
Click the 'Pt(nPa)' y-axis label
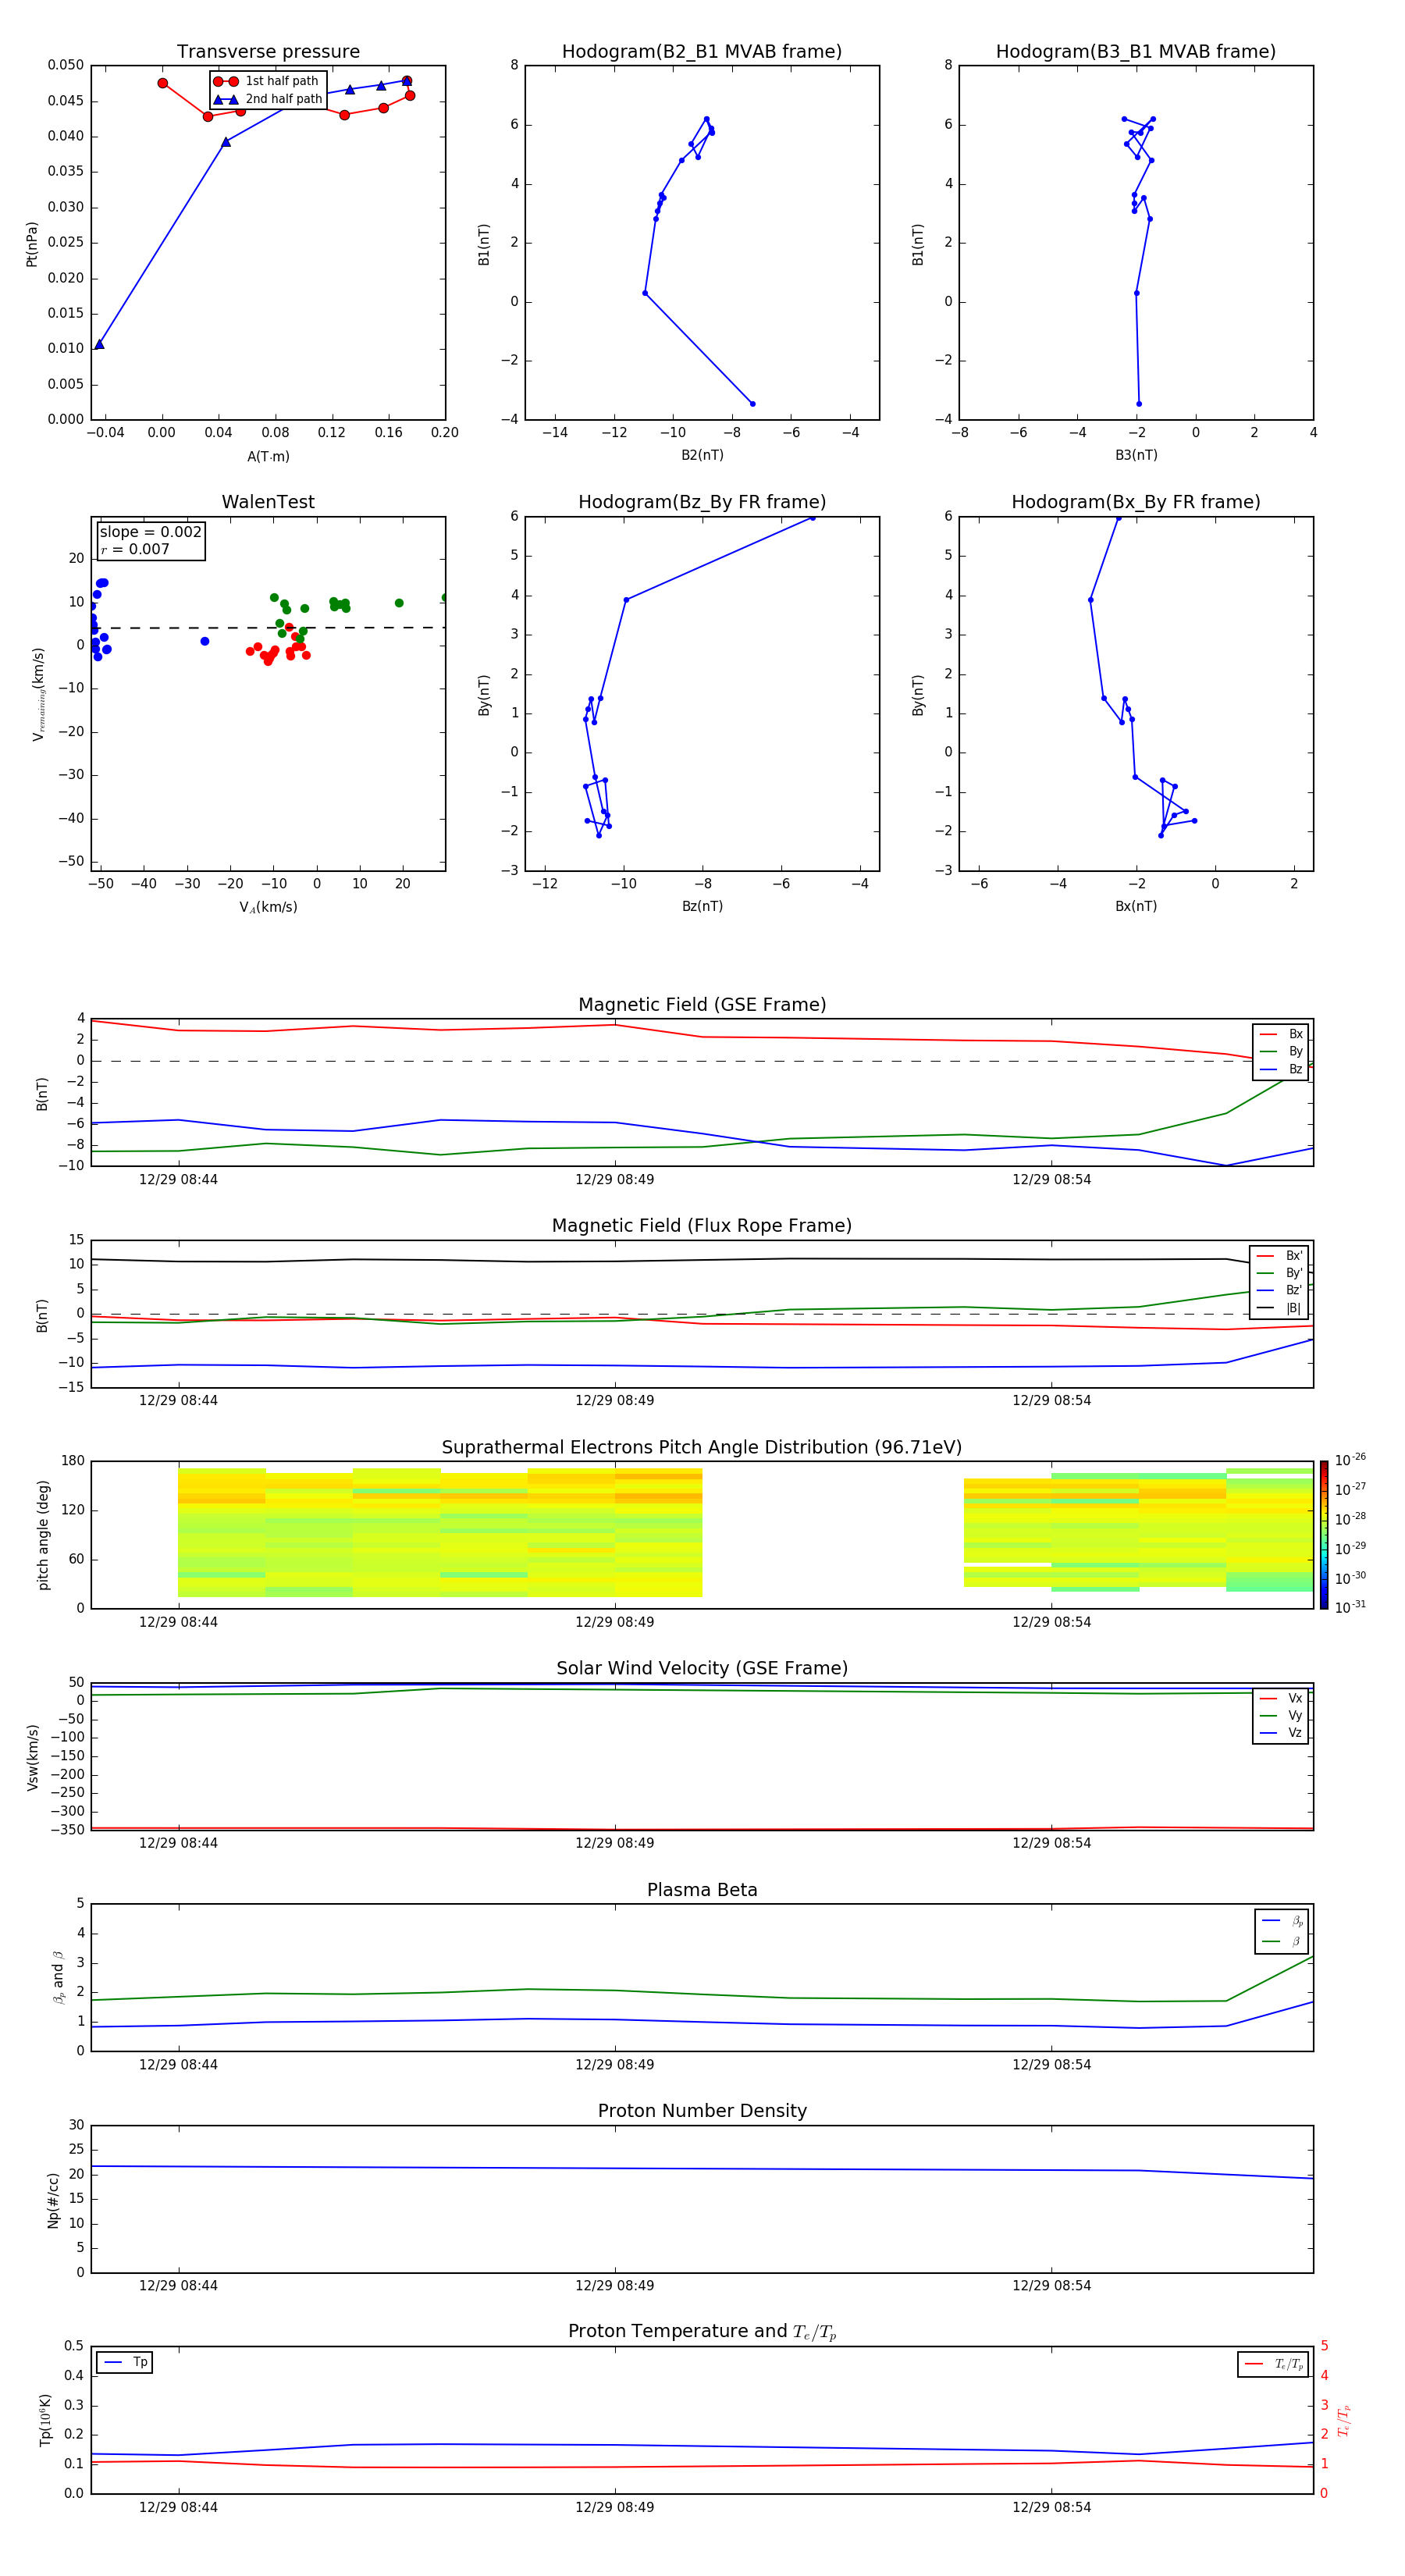click(x=32, y=244)
